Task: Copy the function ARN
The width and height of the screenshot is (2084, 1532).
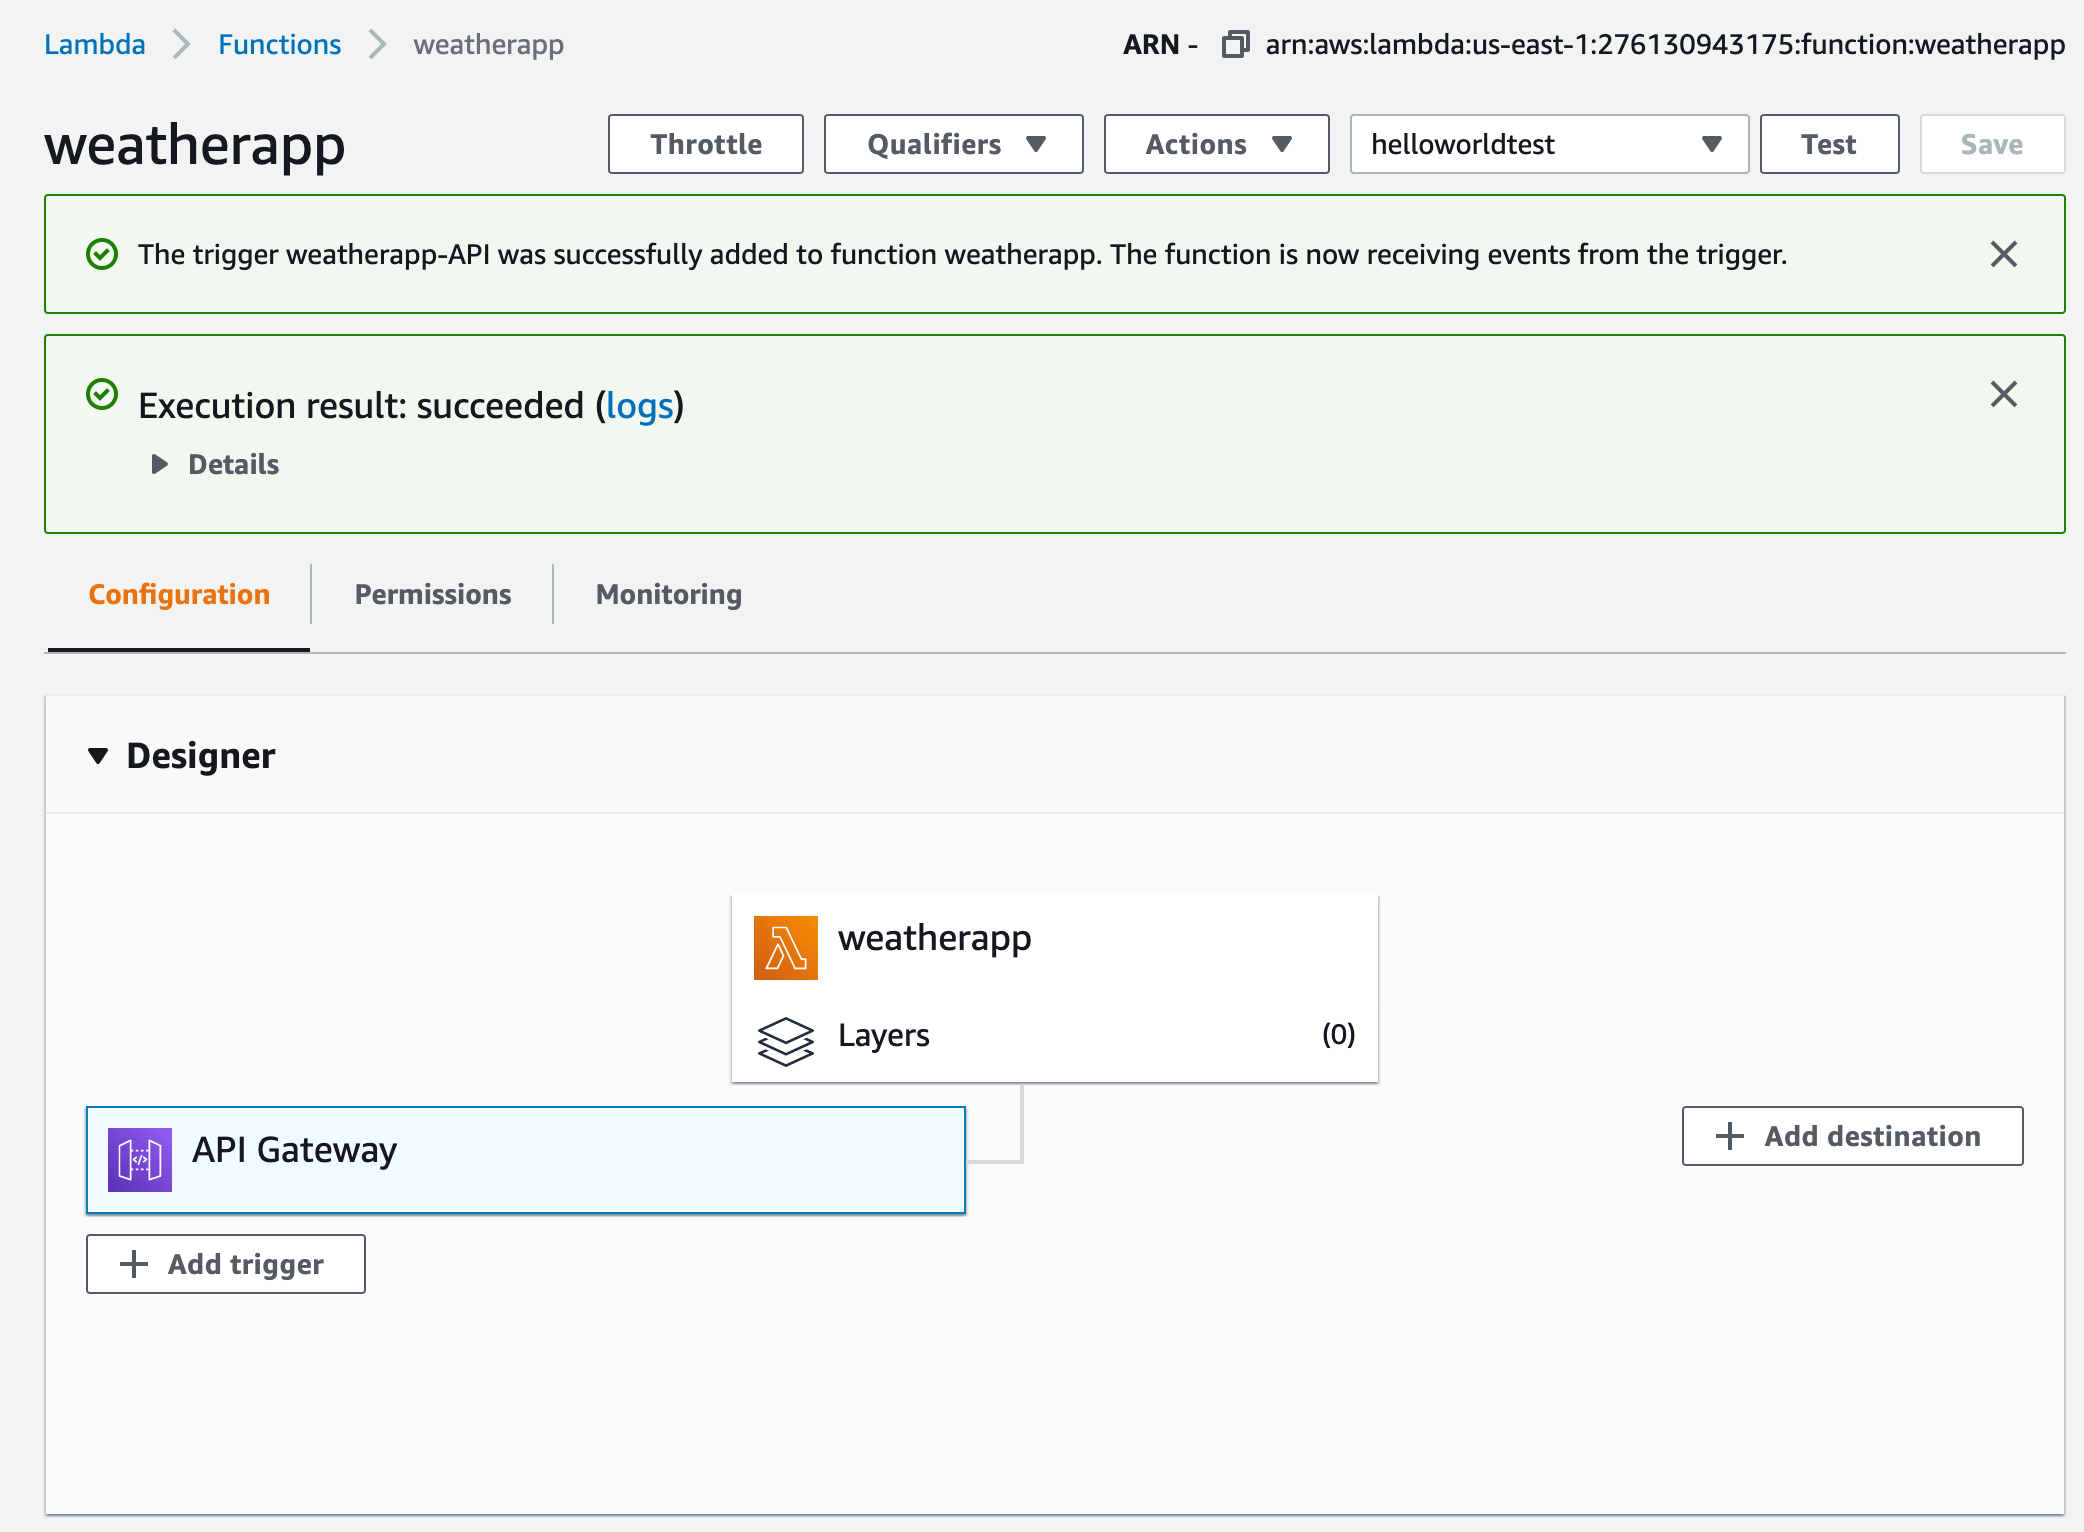Action: (1236, 44)
